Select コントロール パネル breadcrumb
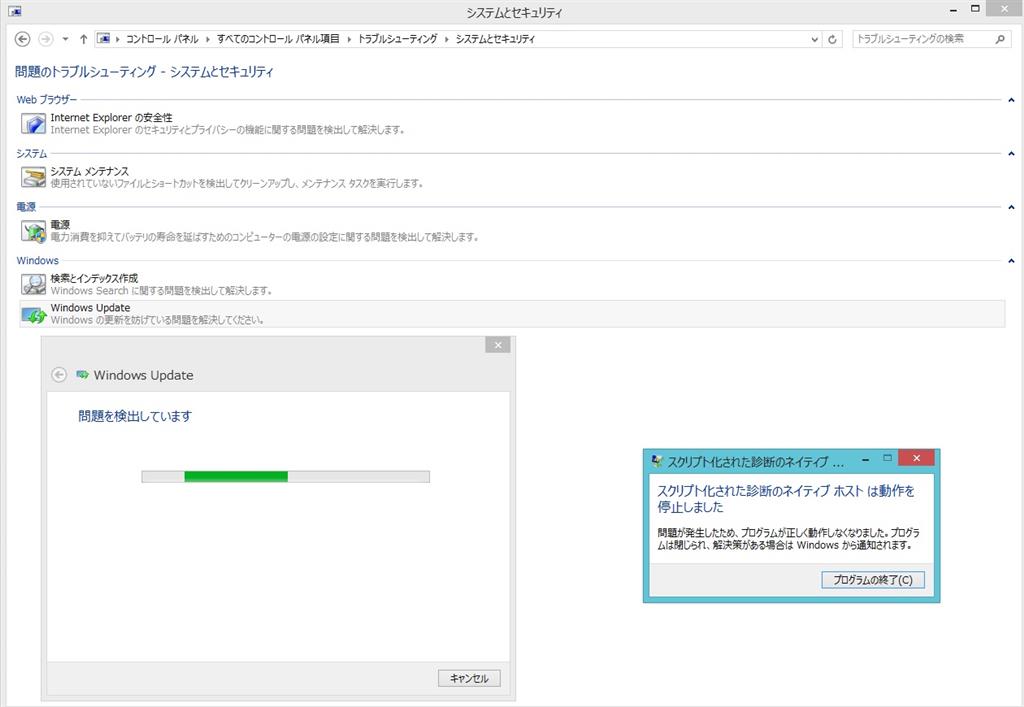The height and width of the screenshot is (707, 1024). coord(162,39)
